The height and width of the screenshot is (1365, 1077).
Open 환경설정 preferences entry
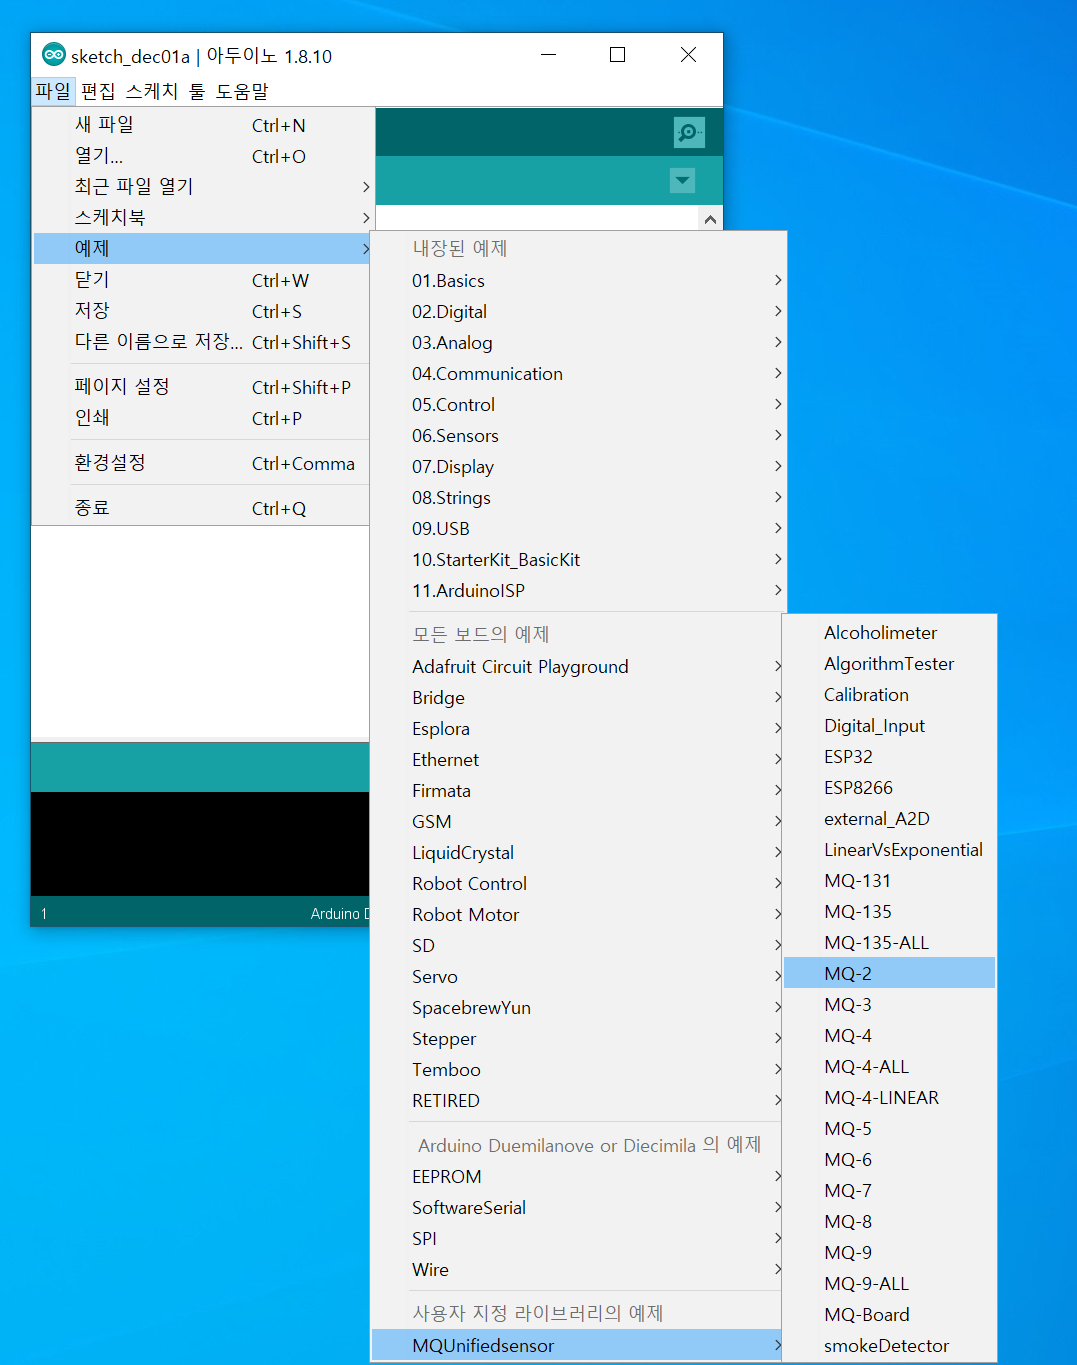tap(203, 463)
